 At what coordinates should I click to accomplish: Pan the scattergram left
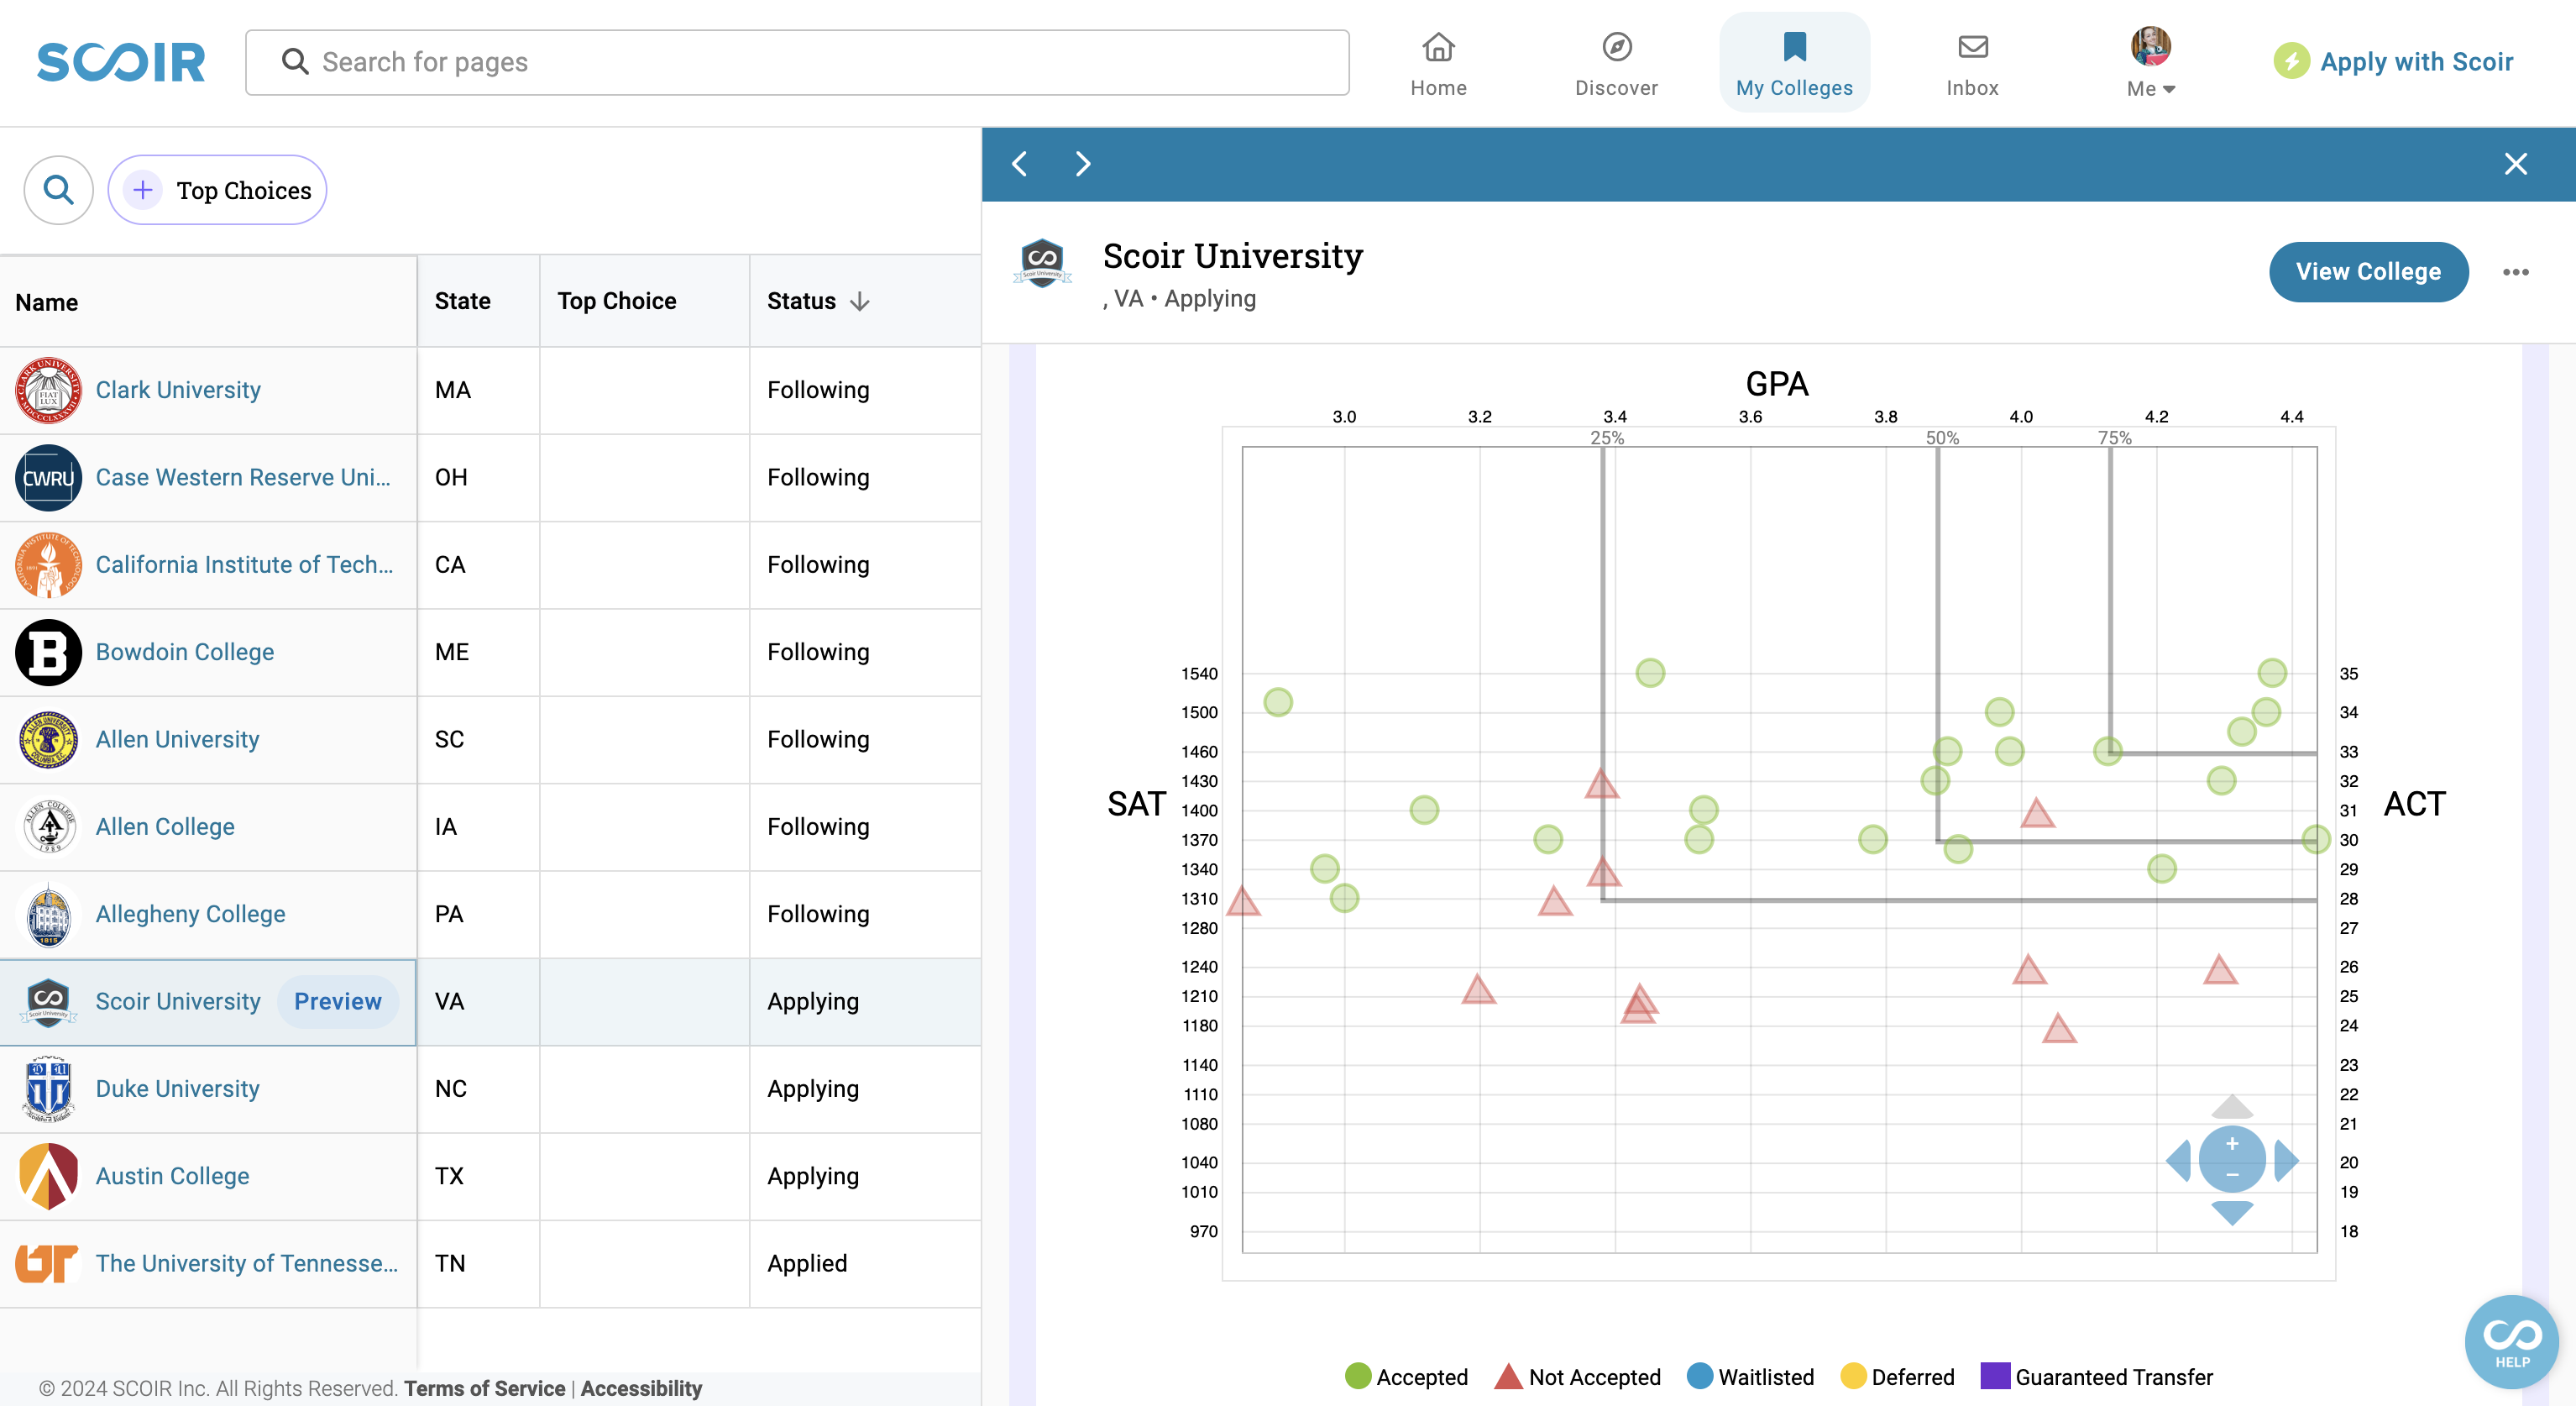2178,1160
